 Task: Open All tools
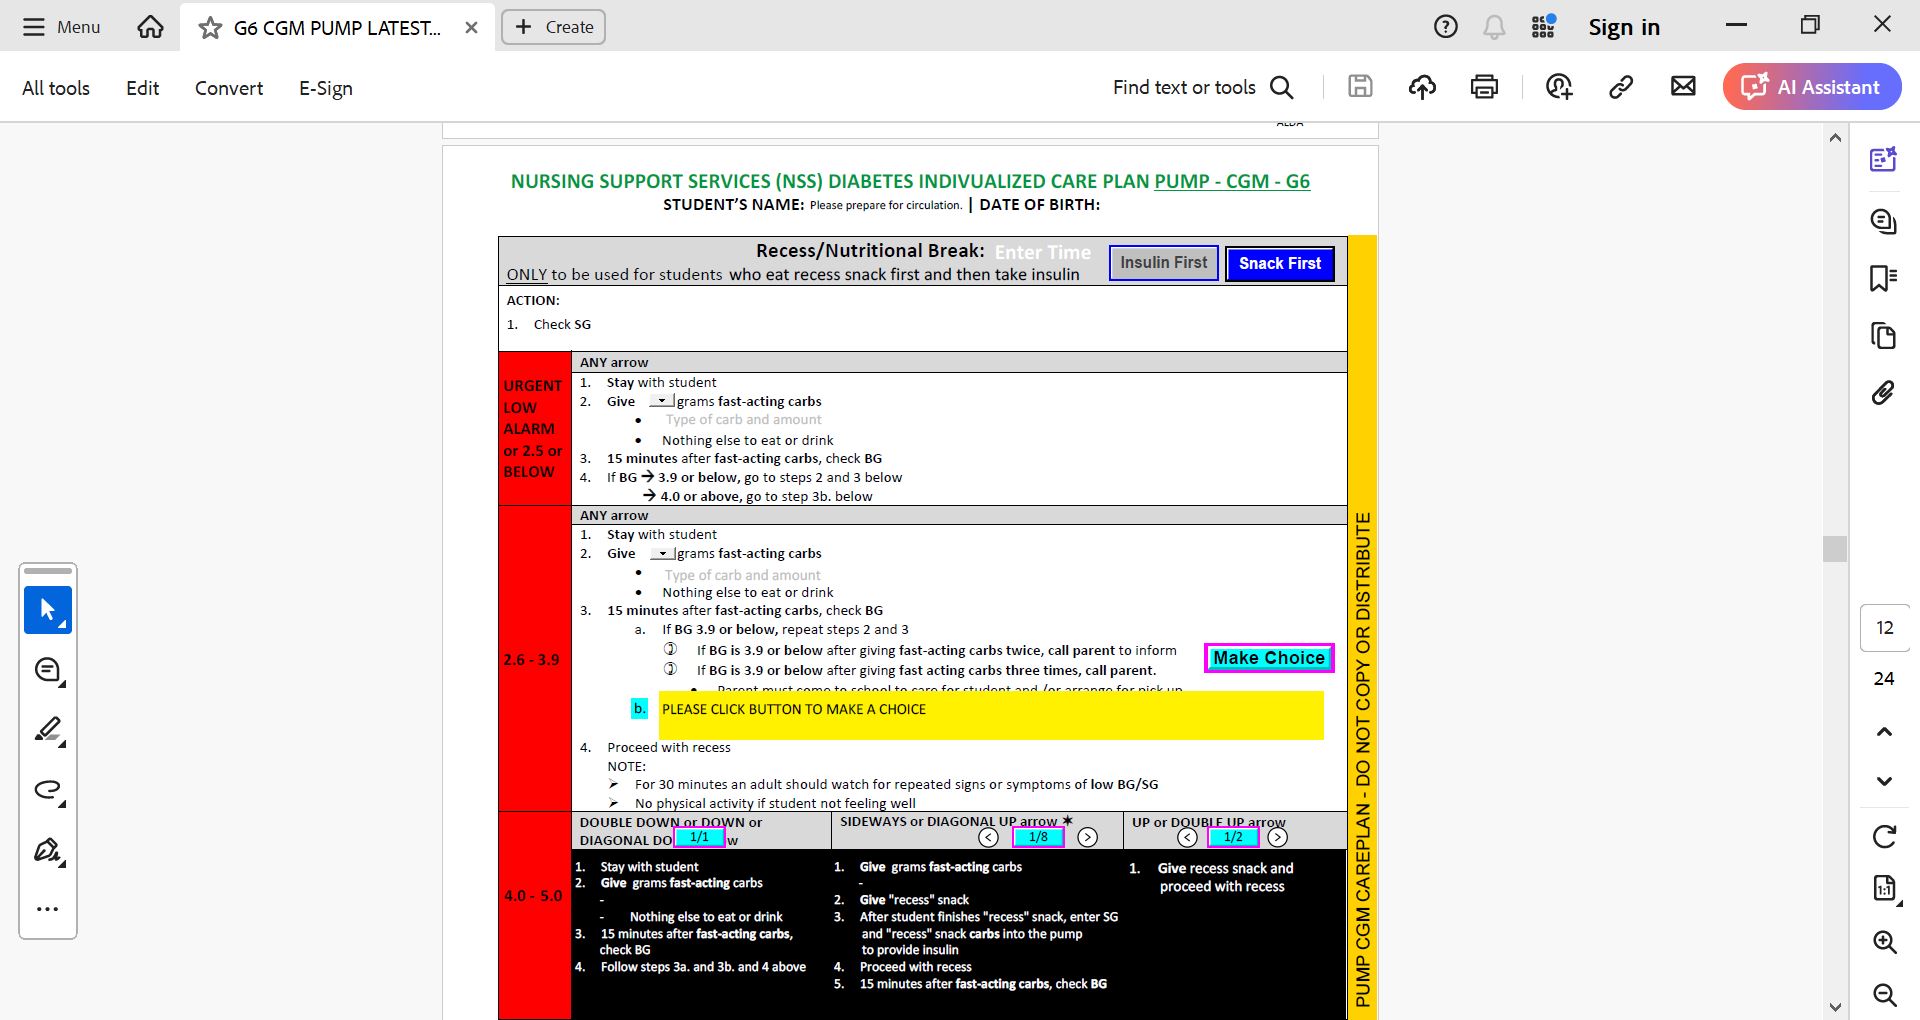[56, 88]
